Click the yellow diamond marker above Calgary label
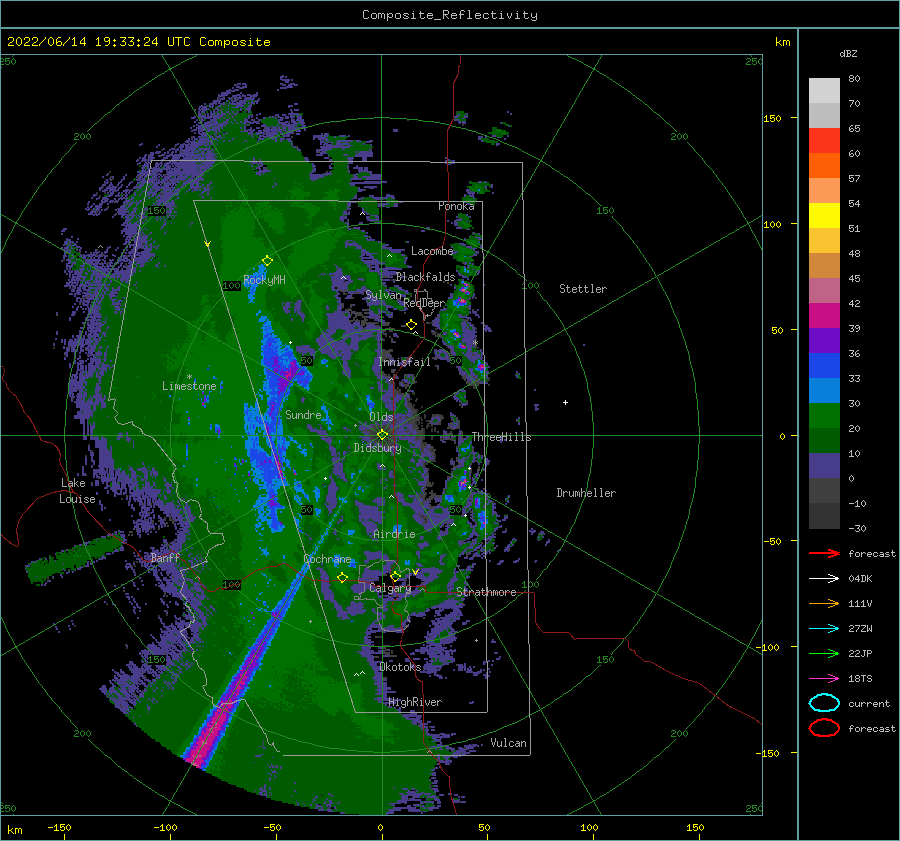The width and height of the screenshot is (900, 841). click(x=395, y=576)
